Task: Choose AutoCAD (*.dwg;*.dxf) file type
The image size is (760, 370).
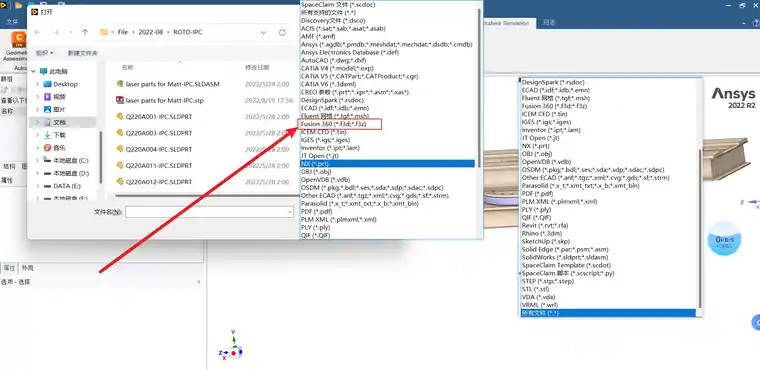Action: (333, 61)
